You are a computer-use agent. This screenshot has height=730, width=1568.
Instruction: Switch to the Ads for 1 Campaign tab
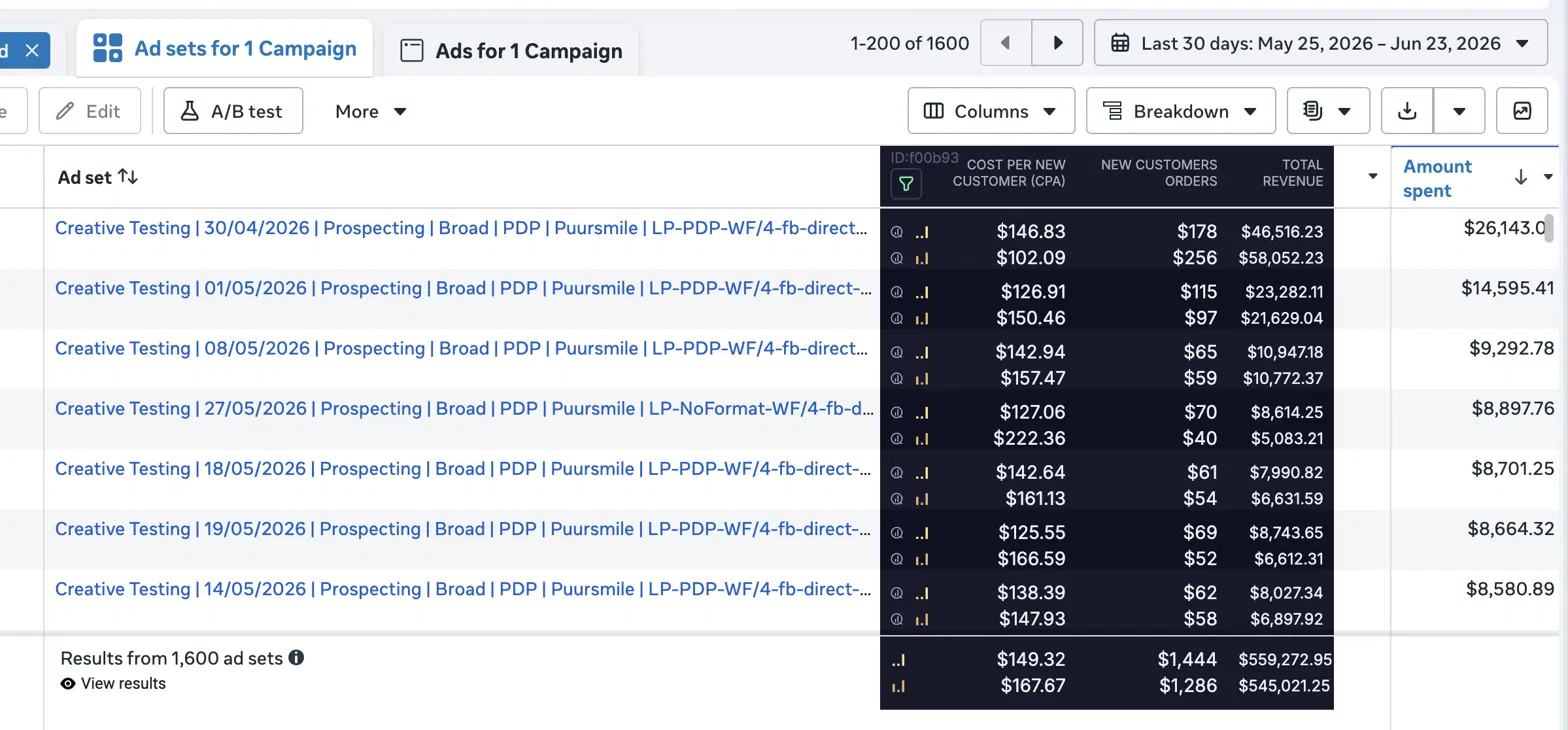tap(511, 51)
